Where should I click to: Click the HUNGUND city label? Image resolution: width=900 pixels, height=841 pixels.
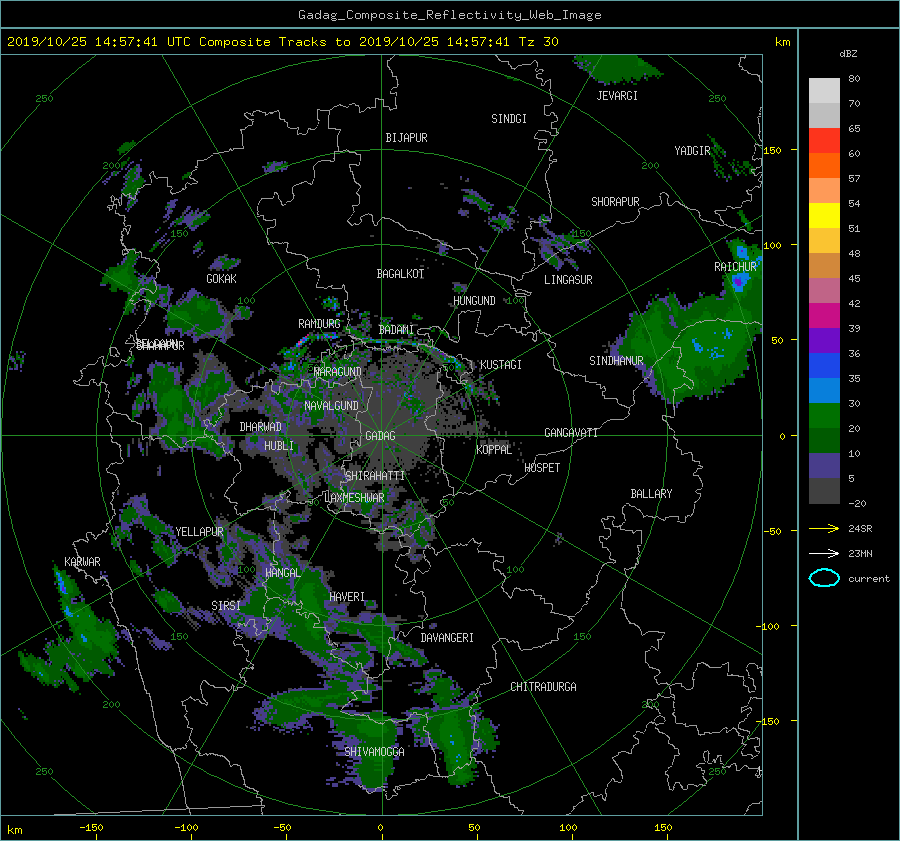pyautogui.click(x=474, y=301)
